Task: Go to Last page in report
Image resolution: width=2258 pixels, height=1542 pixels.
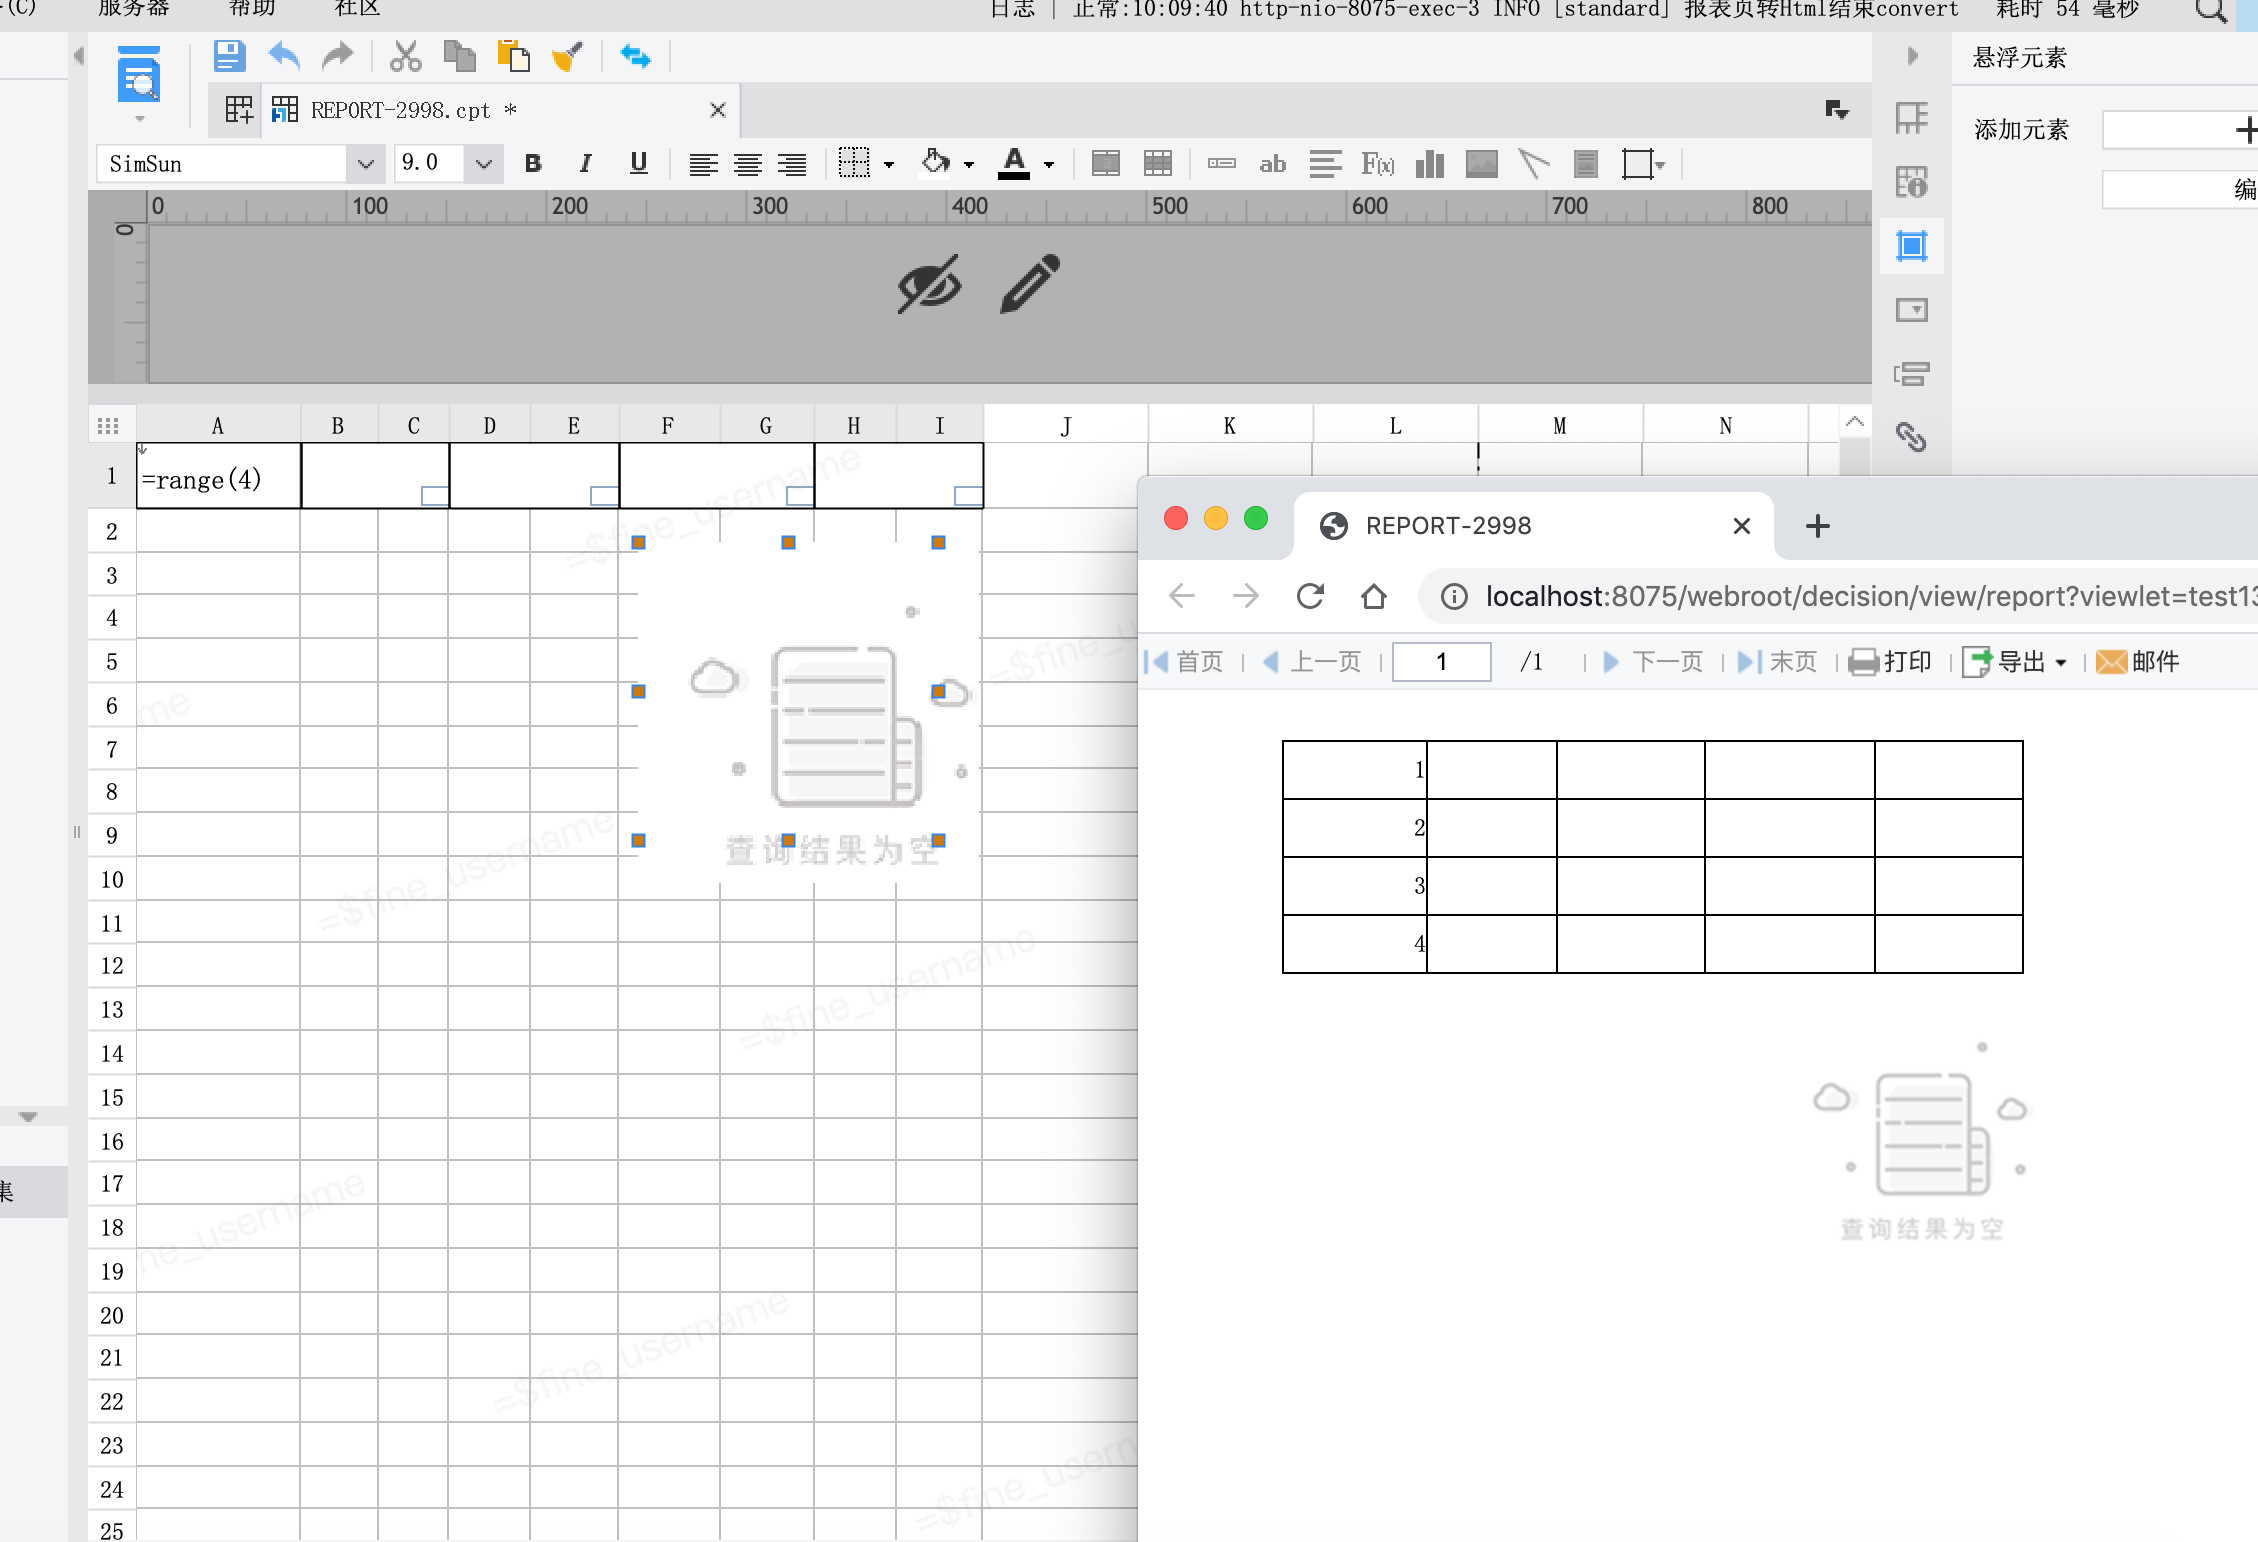Action: (1777, 662)
